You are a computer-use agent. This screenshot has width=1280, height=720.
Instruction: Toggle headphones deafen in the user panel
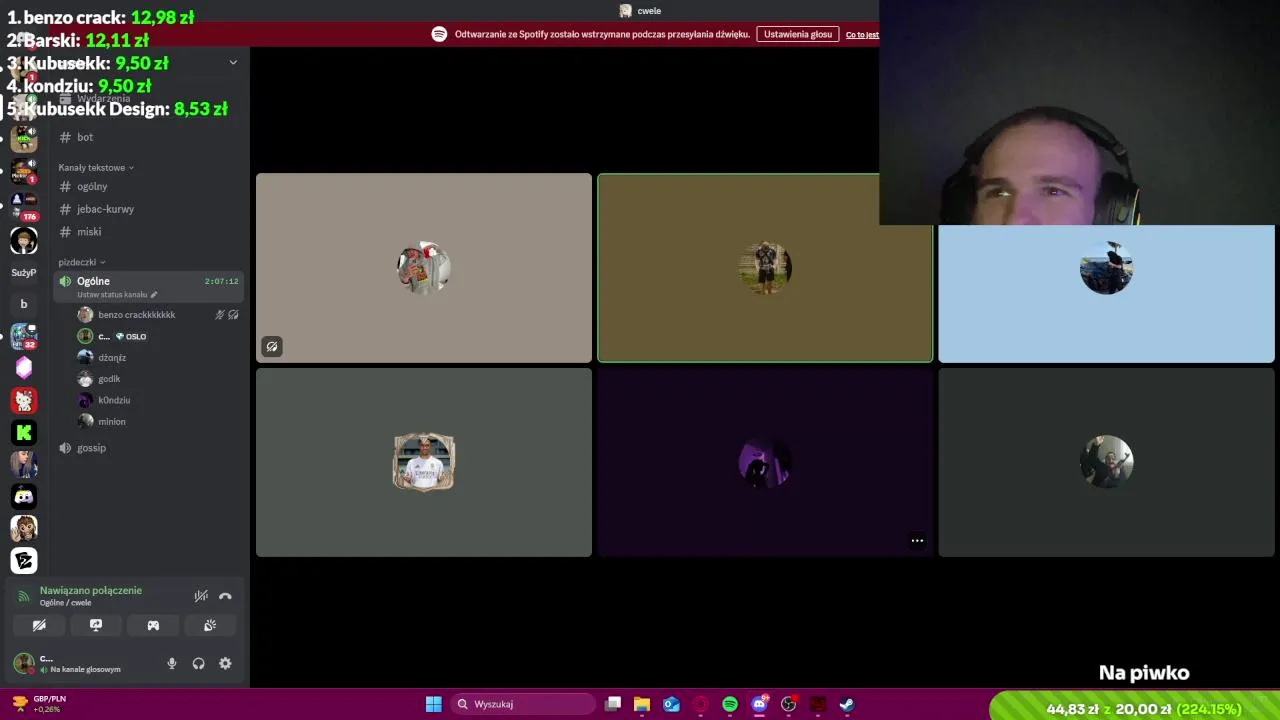coord(198,663)
